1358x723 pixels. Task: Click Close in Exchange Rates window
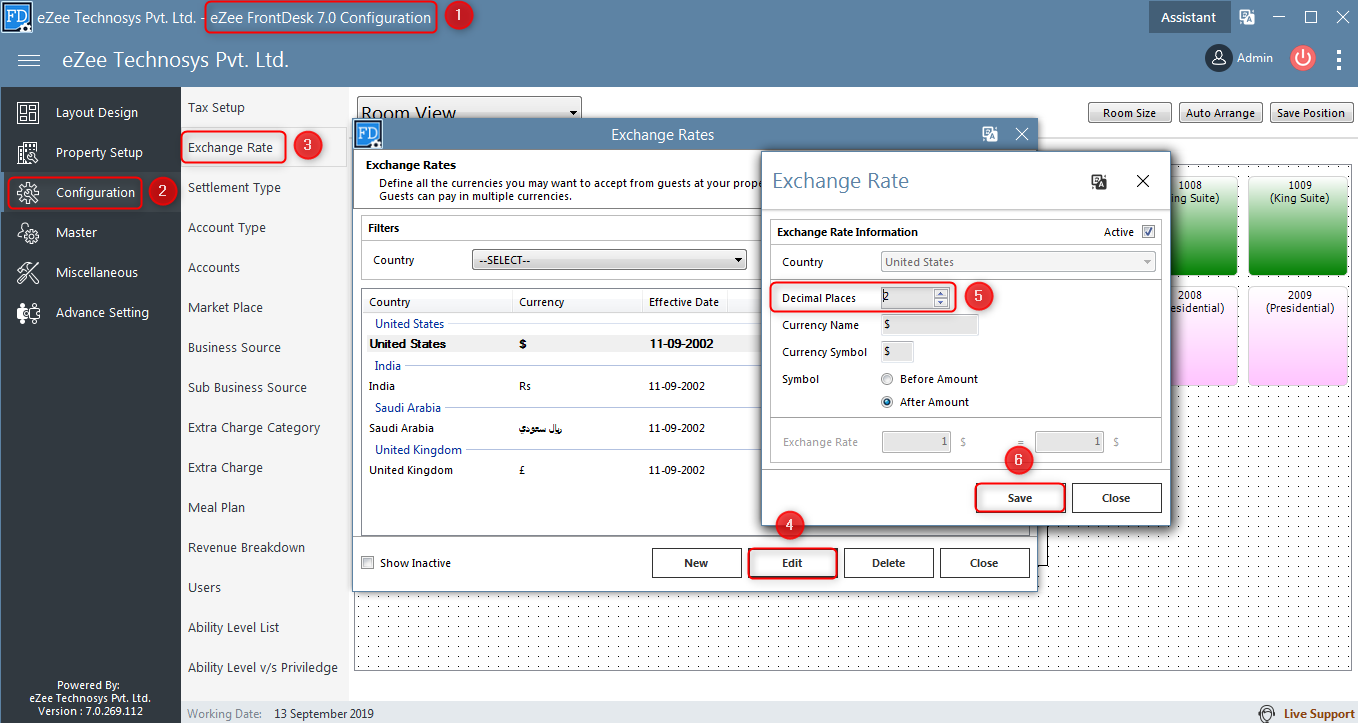pos(984,563)
